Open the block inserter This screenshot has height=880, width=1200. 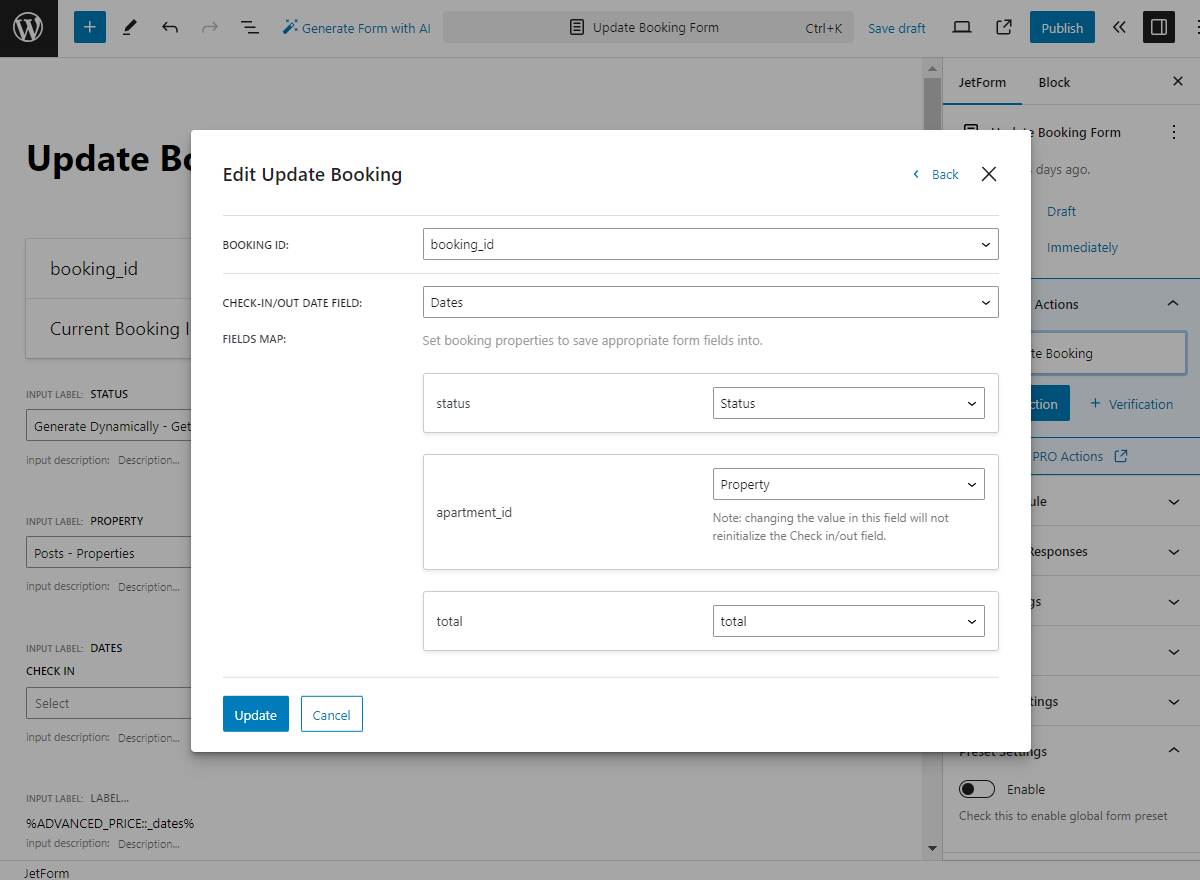[x=89, y=27]
